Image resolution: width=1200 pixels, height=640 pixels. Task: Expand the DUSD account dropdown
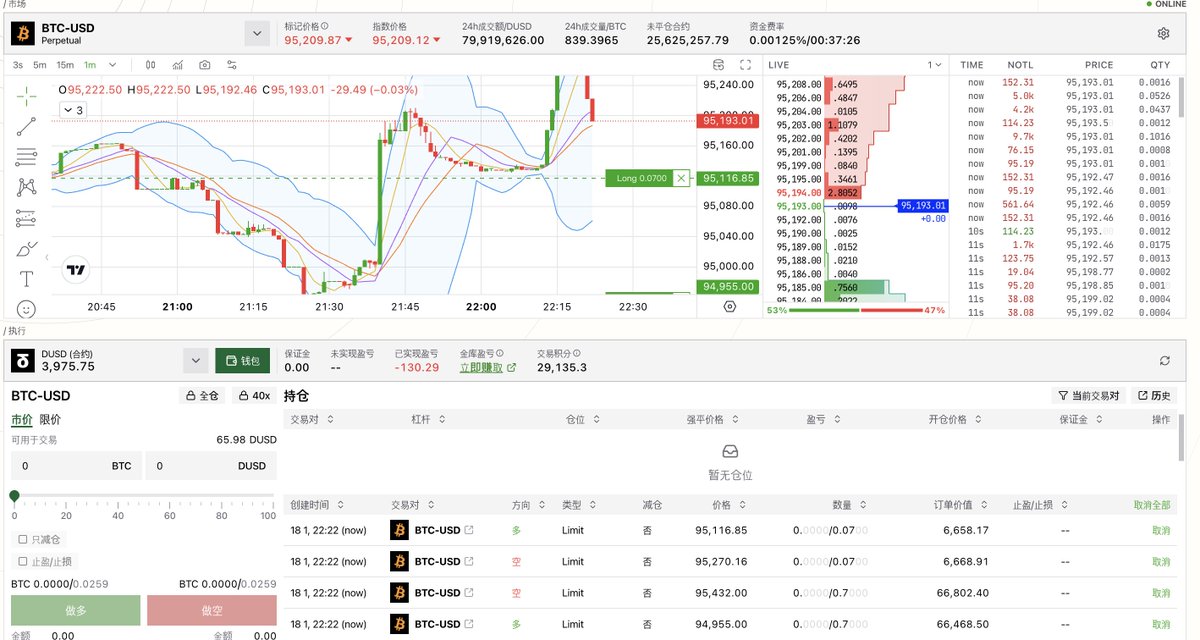[195, 360]
